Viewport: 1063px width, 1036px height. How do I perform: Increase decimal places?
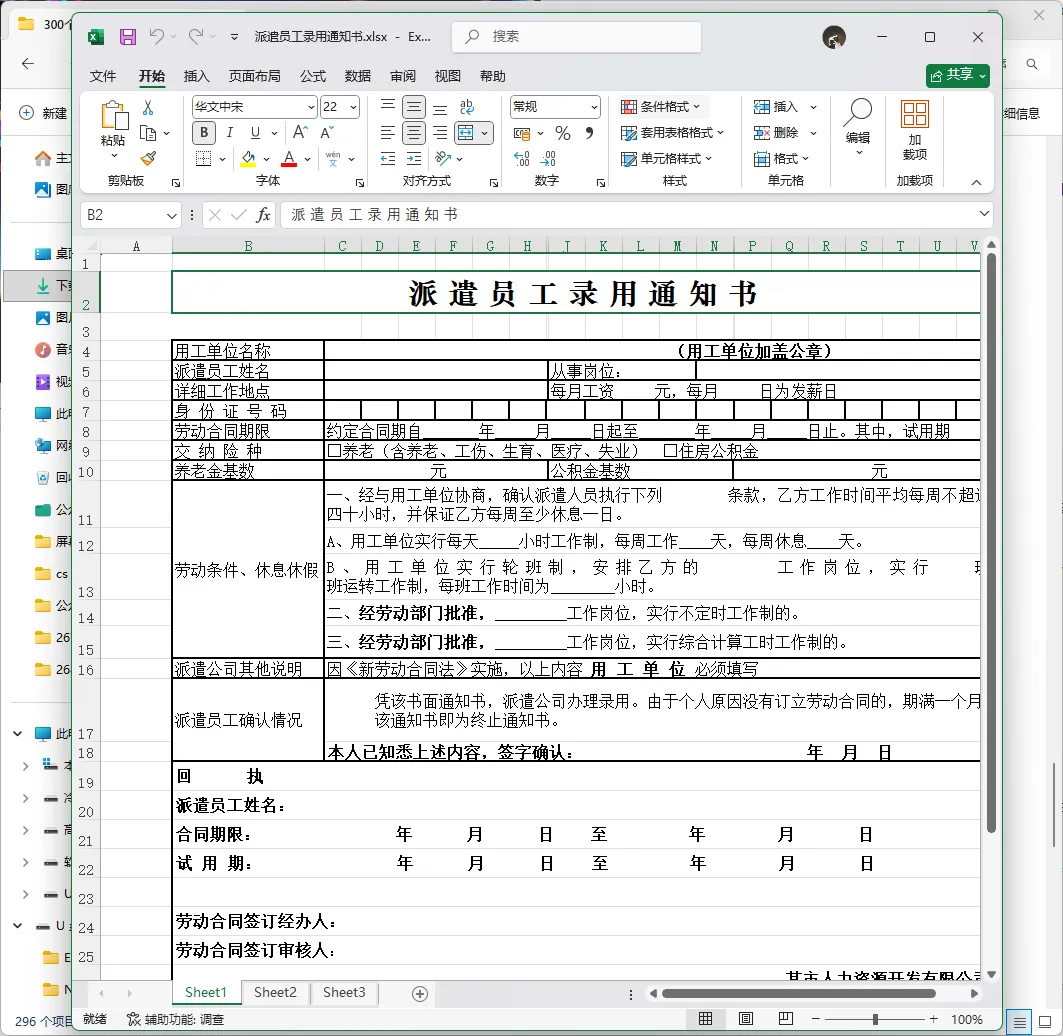522,159
